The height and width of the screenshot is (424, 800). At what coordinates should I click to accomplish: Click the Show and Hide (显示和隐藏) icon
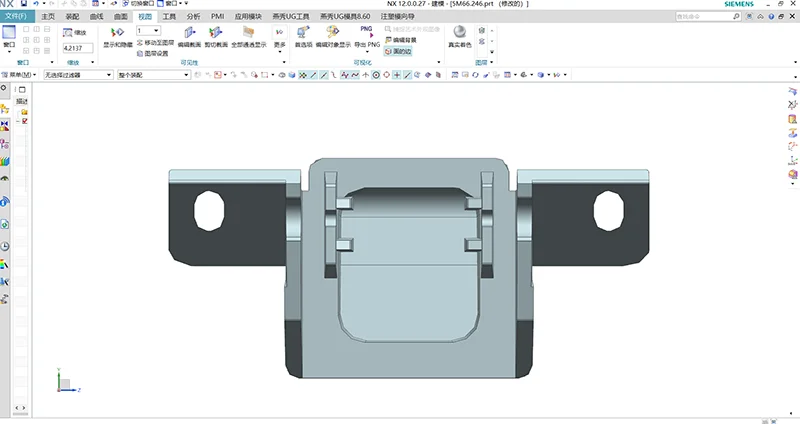pos(117,33)
